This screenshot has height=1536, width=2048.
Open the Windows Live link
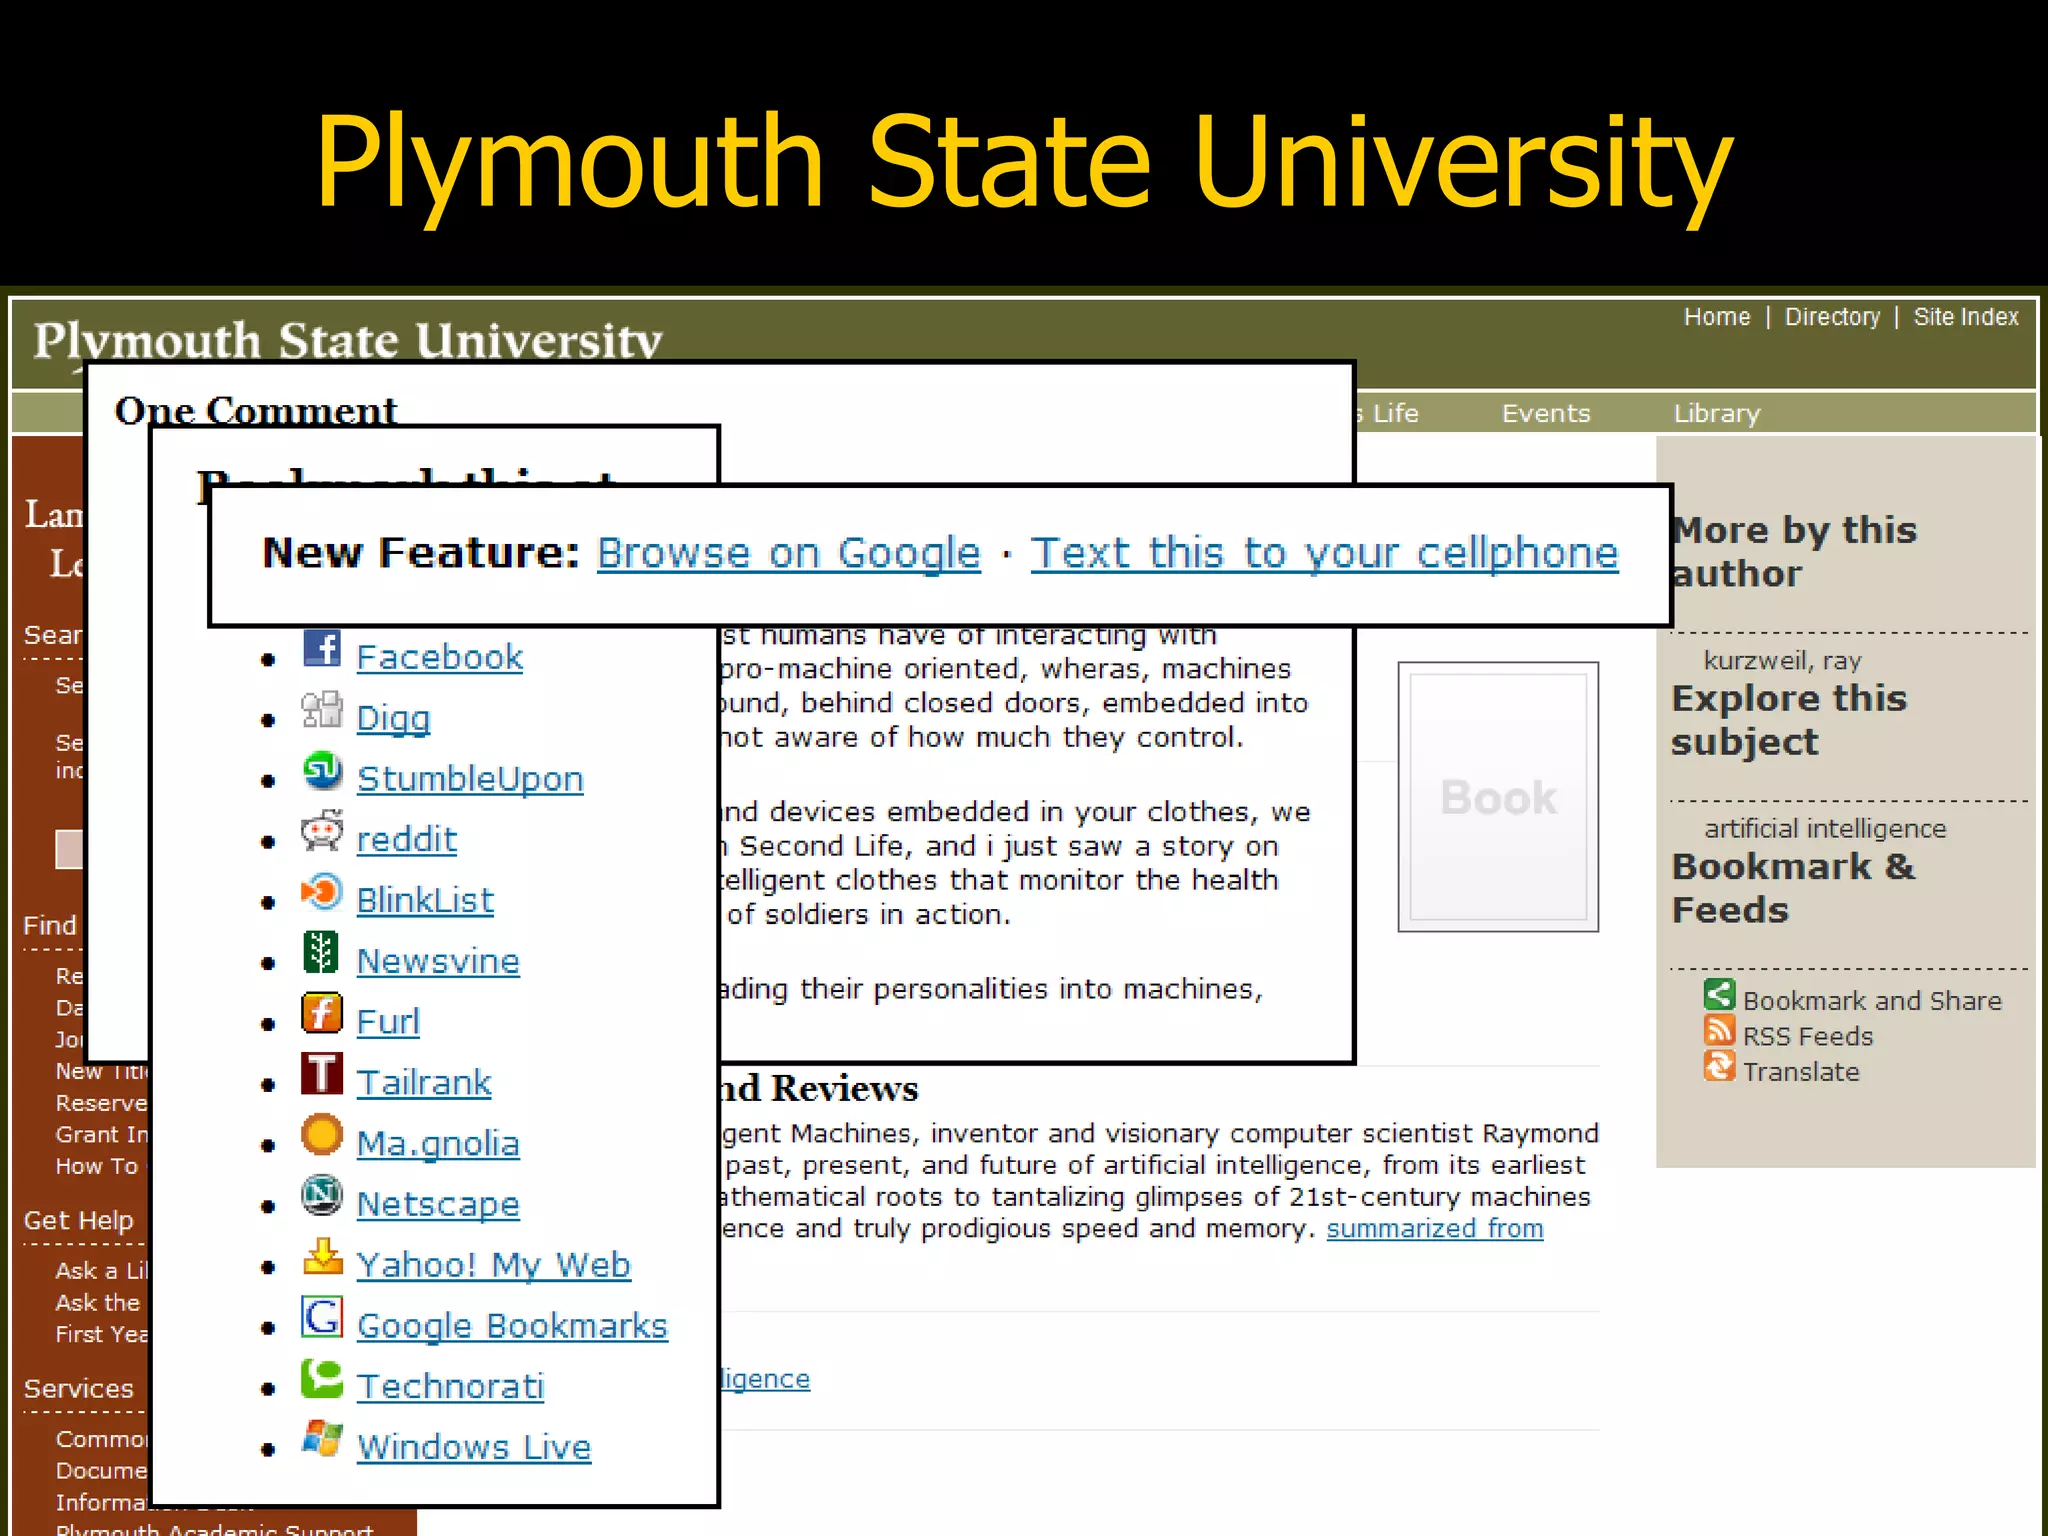474,1448
